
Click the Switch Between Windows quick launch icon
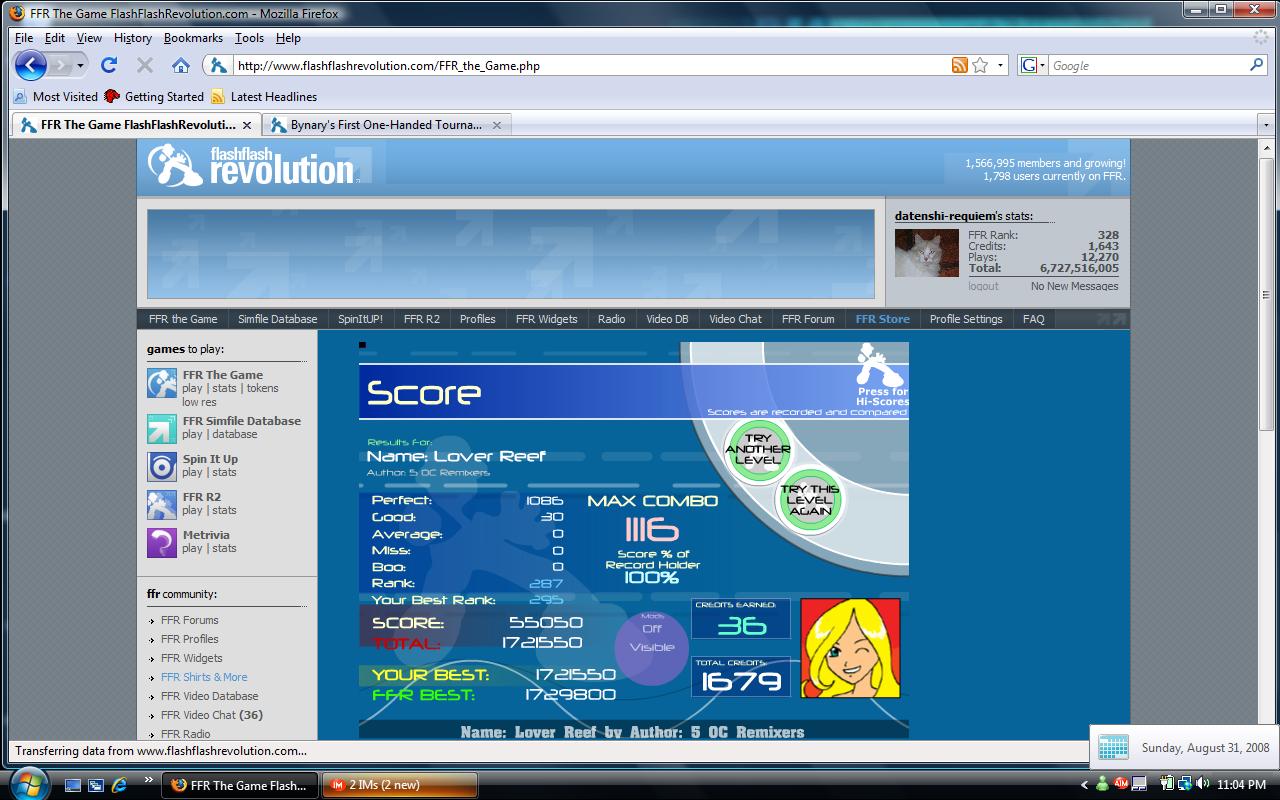point(96,785)
